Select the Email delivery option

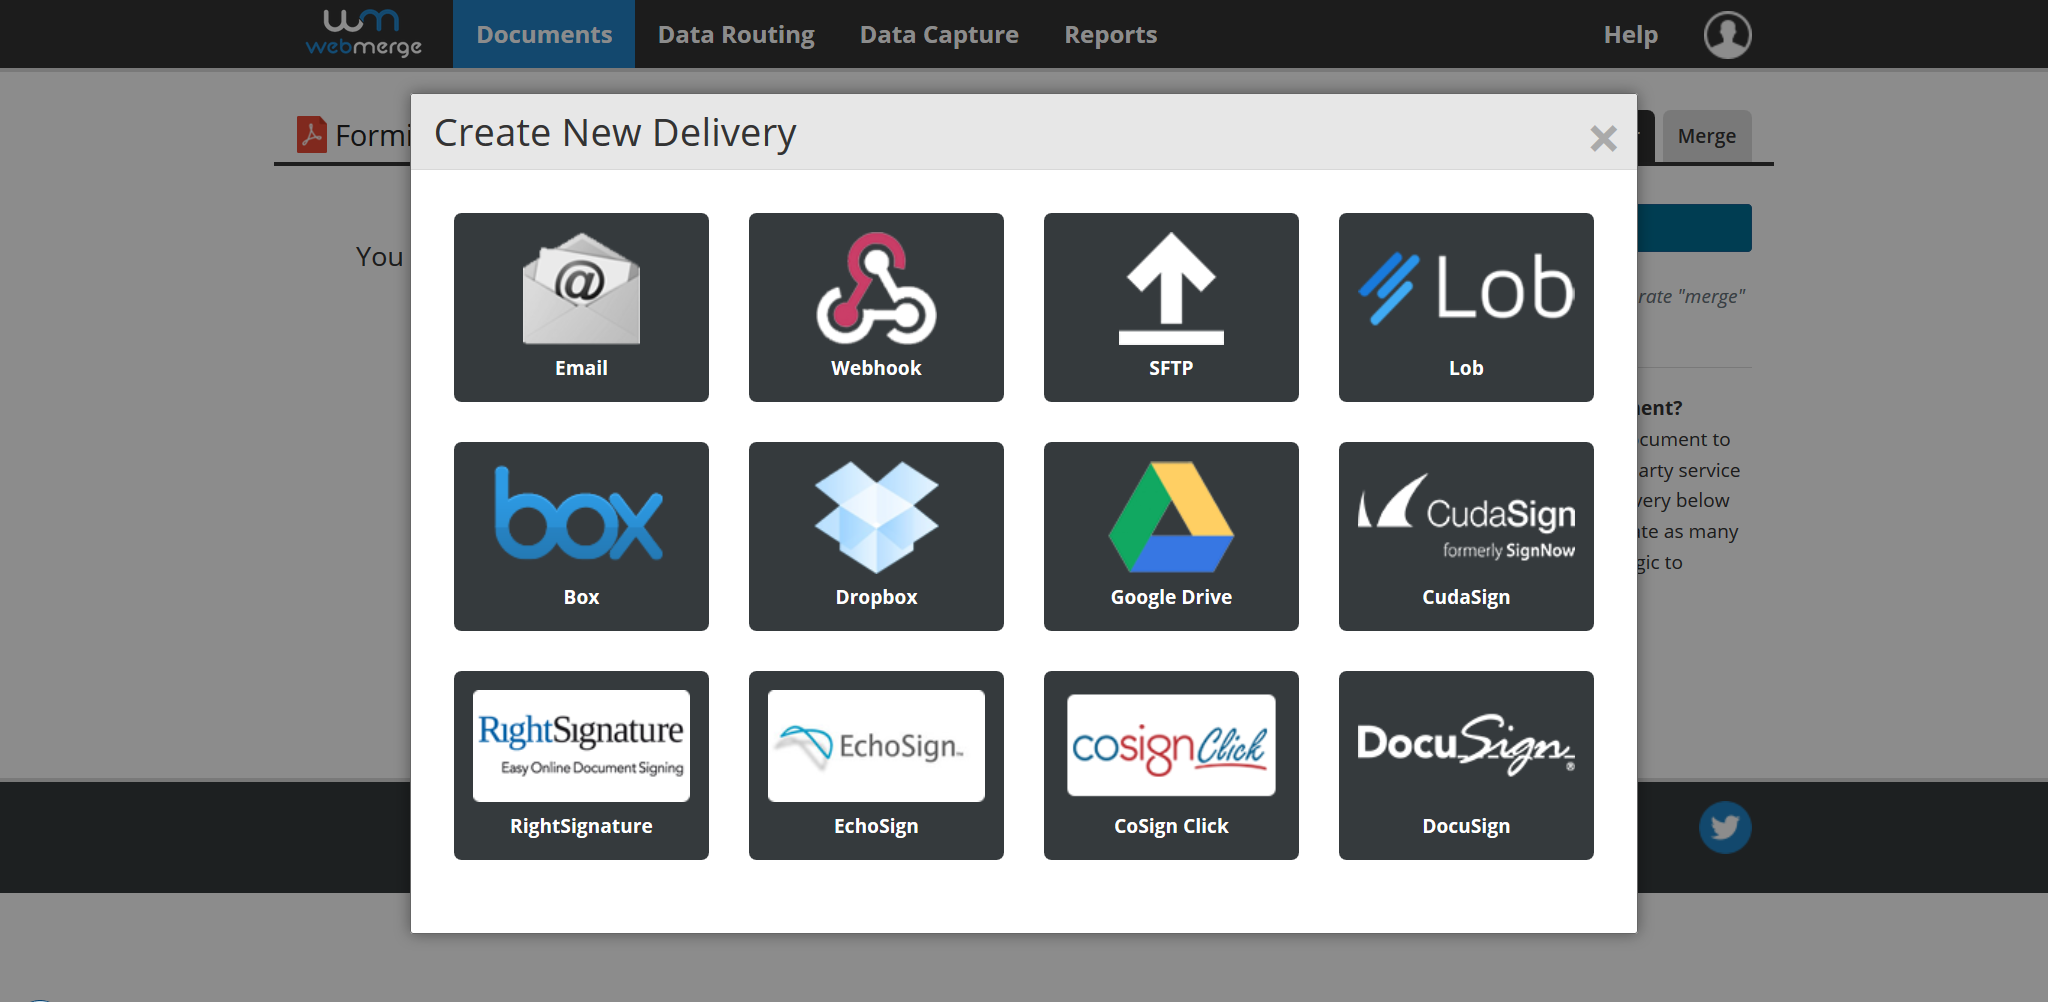tap(581, 307)
